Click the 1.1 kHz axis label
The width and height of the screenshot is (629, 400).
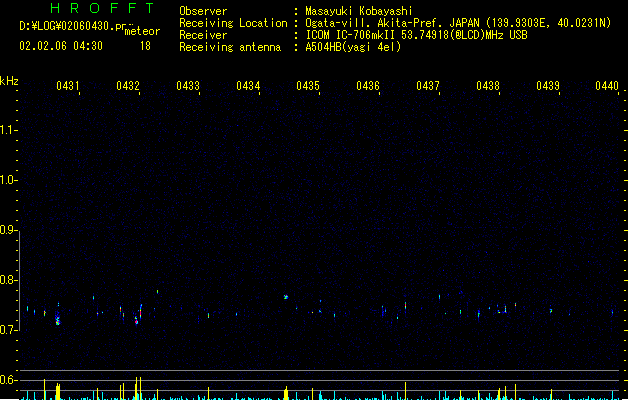tap(8, 130)
